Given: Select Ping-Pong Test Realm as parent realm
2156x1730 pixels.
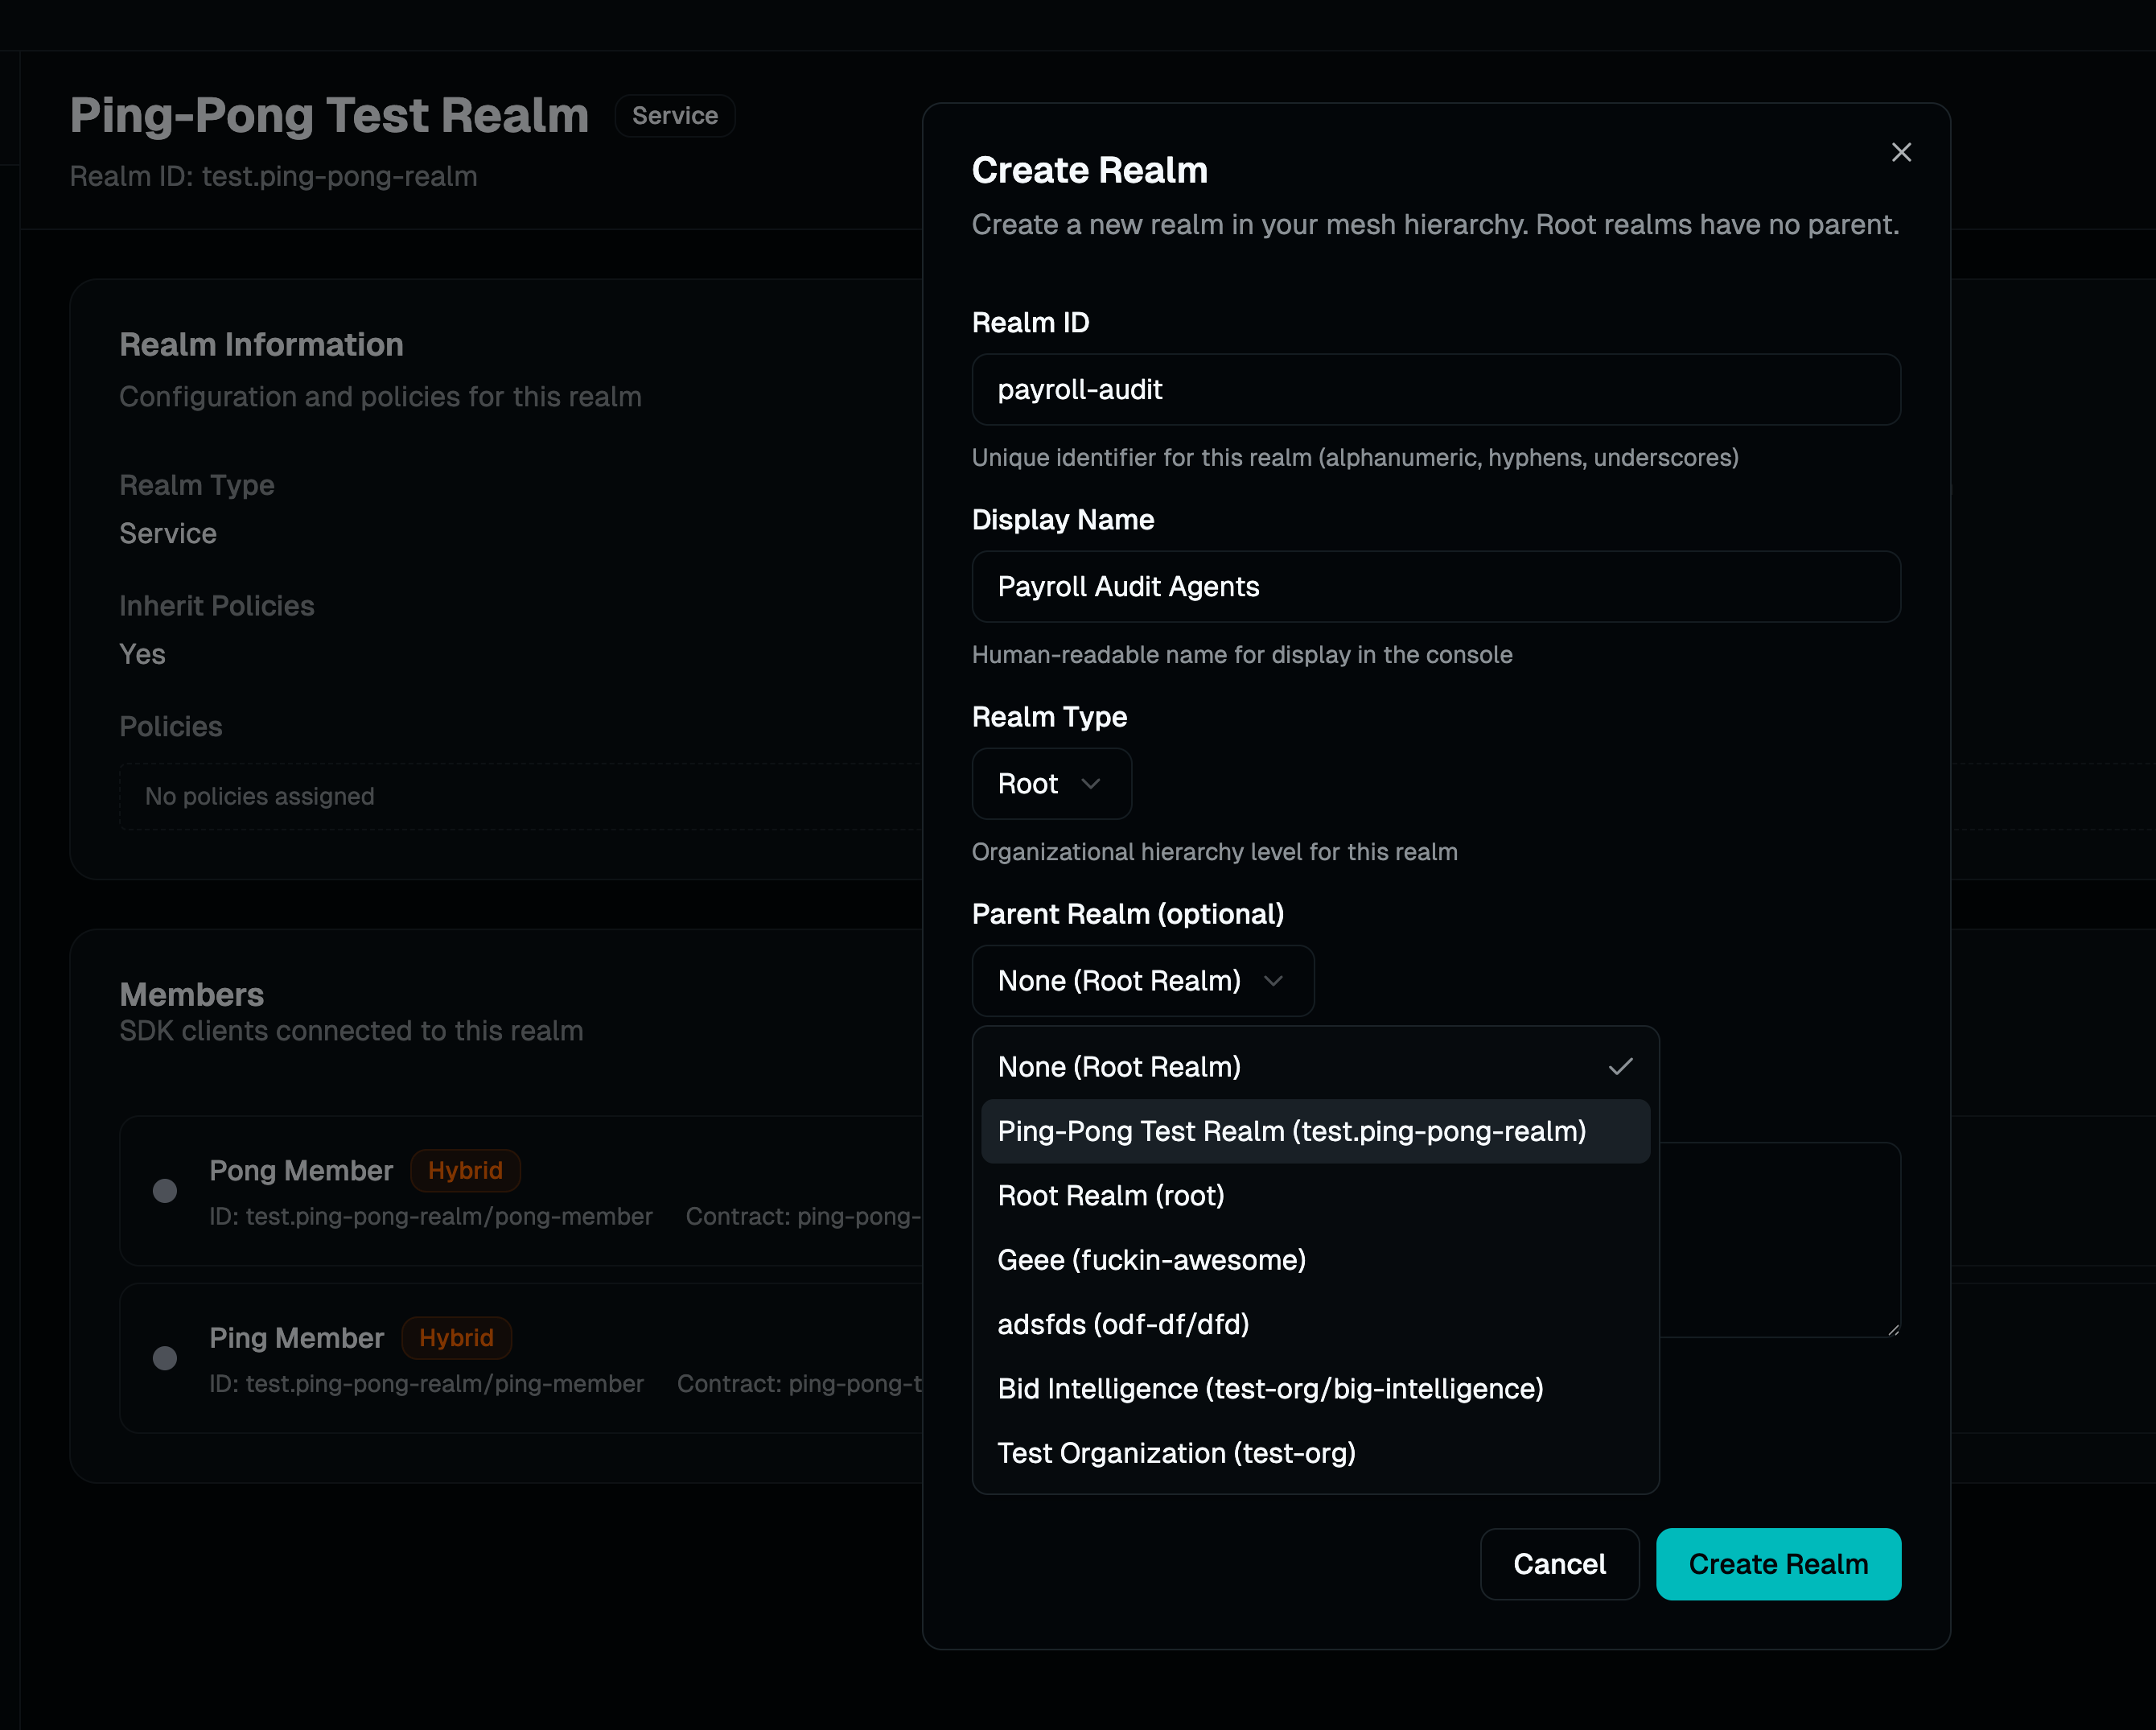Looking at the screenshot, I should pyautogui.click(x=1291, y=1131).
